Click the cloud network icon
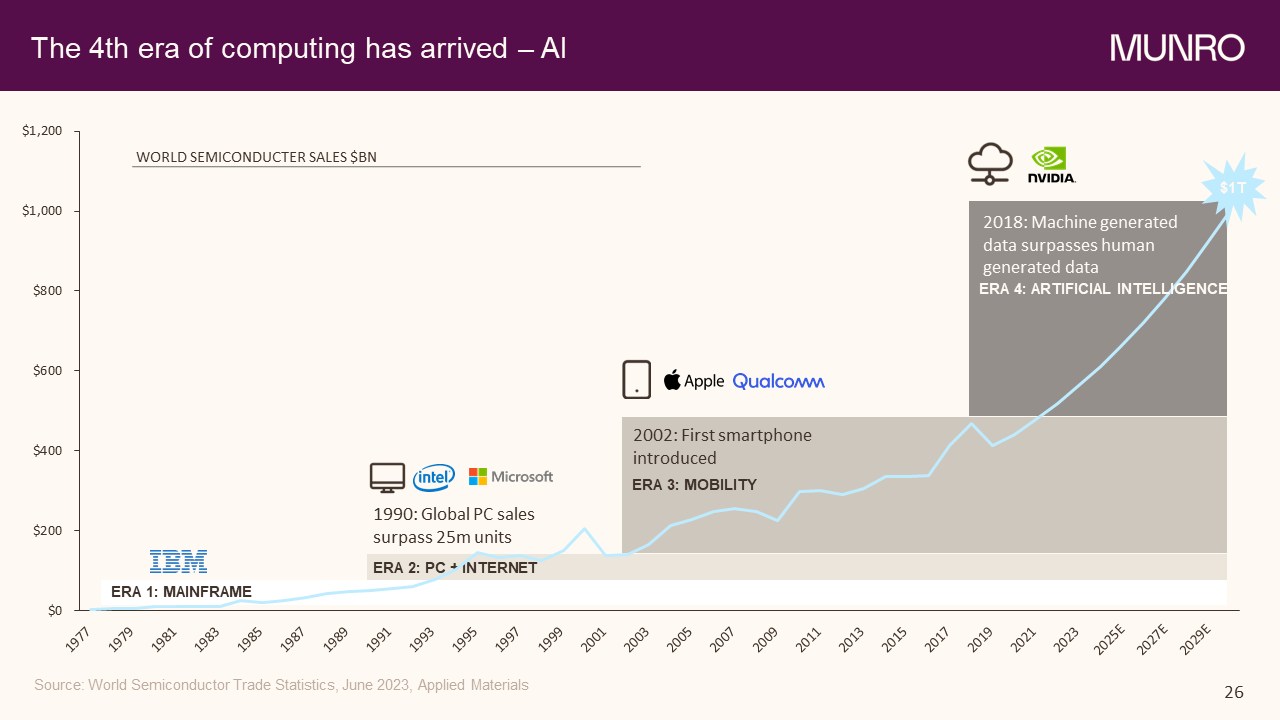The image size is (1280, 720). pos(991,164)
